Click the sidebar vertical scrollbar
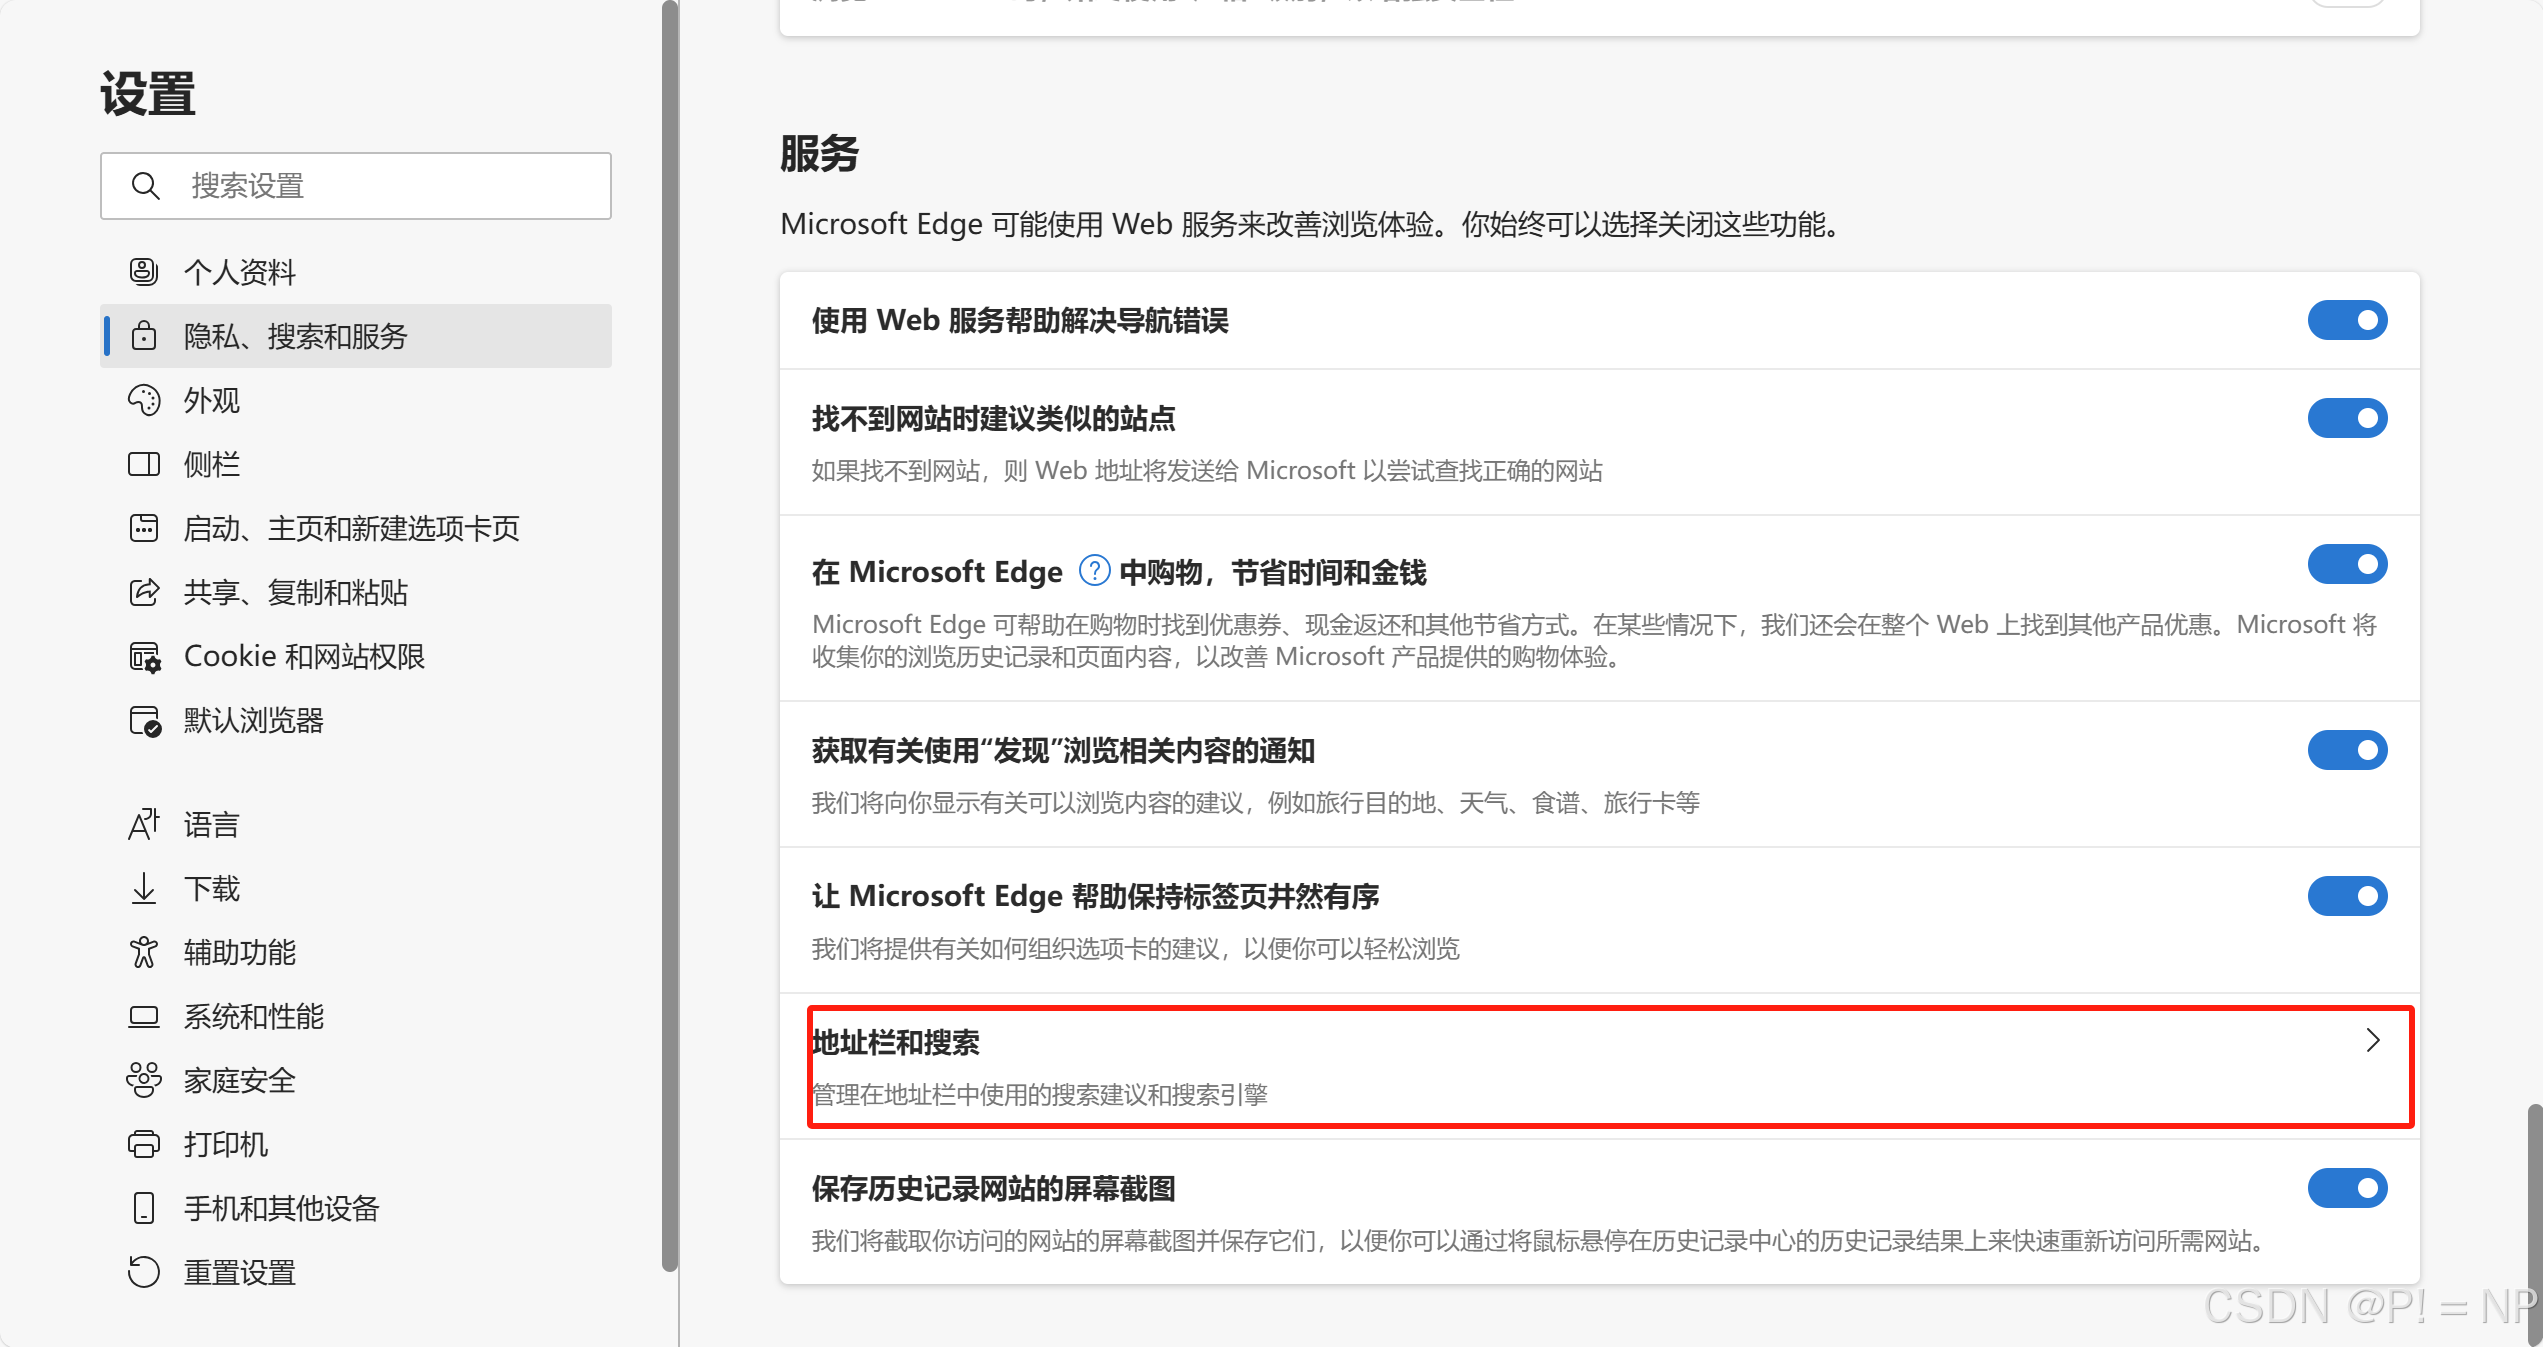The height and width of the screenshot is (1347, 2543). coord(669,640)
